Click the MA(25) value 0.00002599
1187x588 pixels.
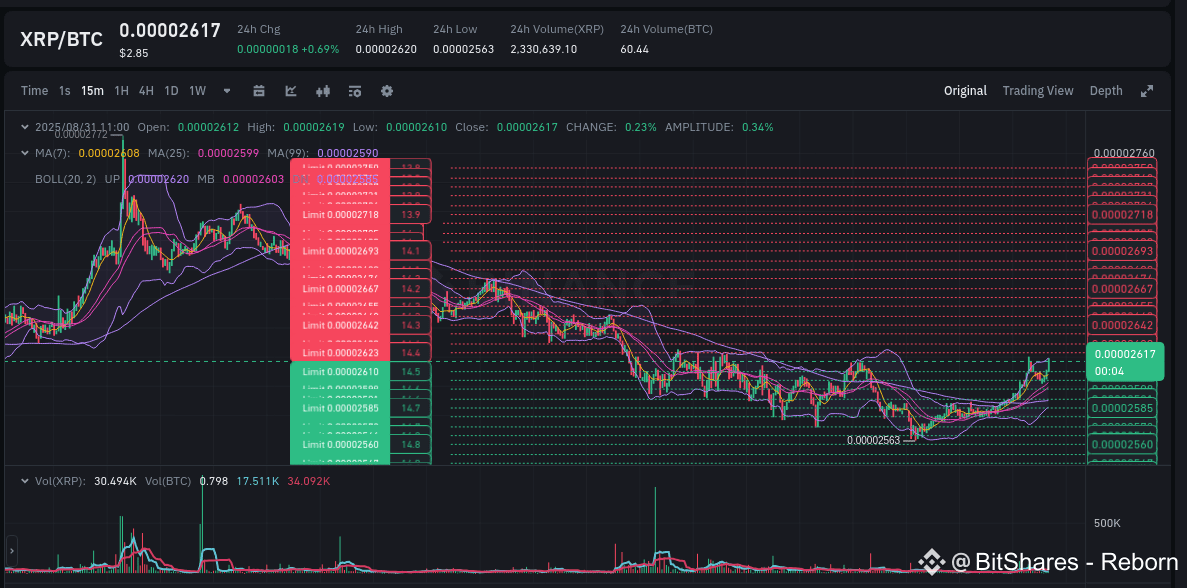(229, 153)
